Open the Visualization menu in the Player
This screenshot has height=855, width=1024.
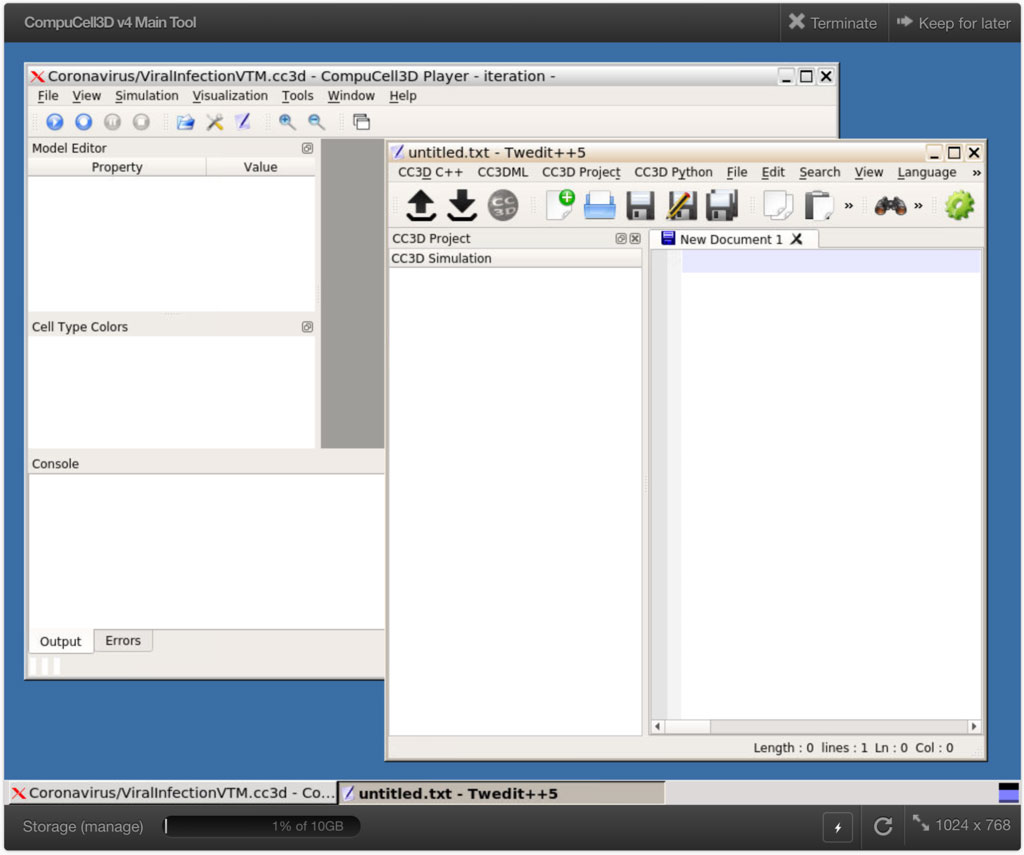click(230, 96)
